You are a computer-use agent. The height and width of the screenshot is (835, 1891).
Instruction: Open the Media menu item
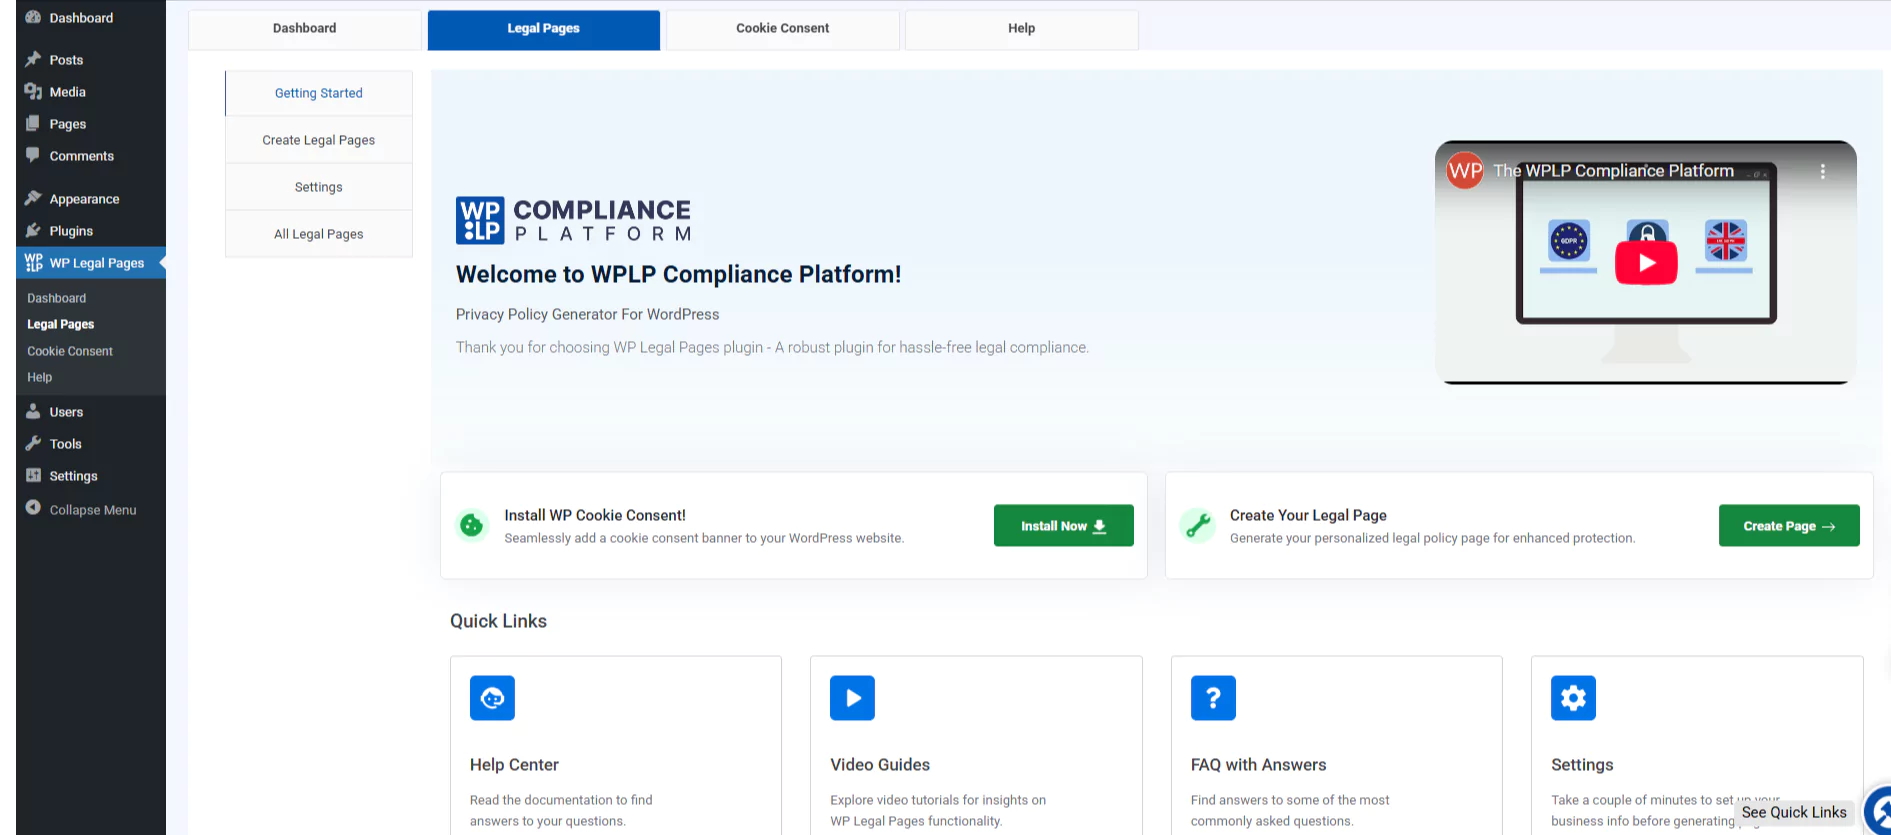[x=91, y=92]
